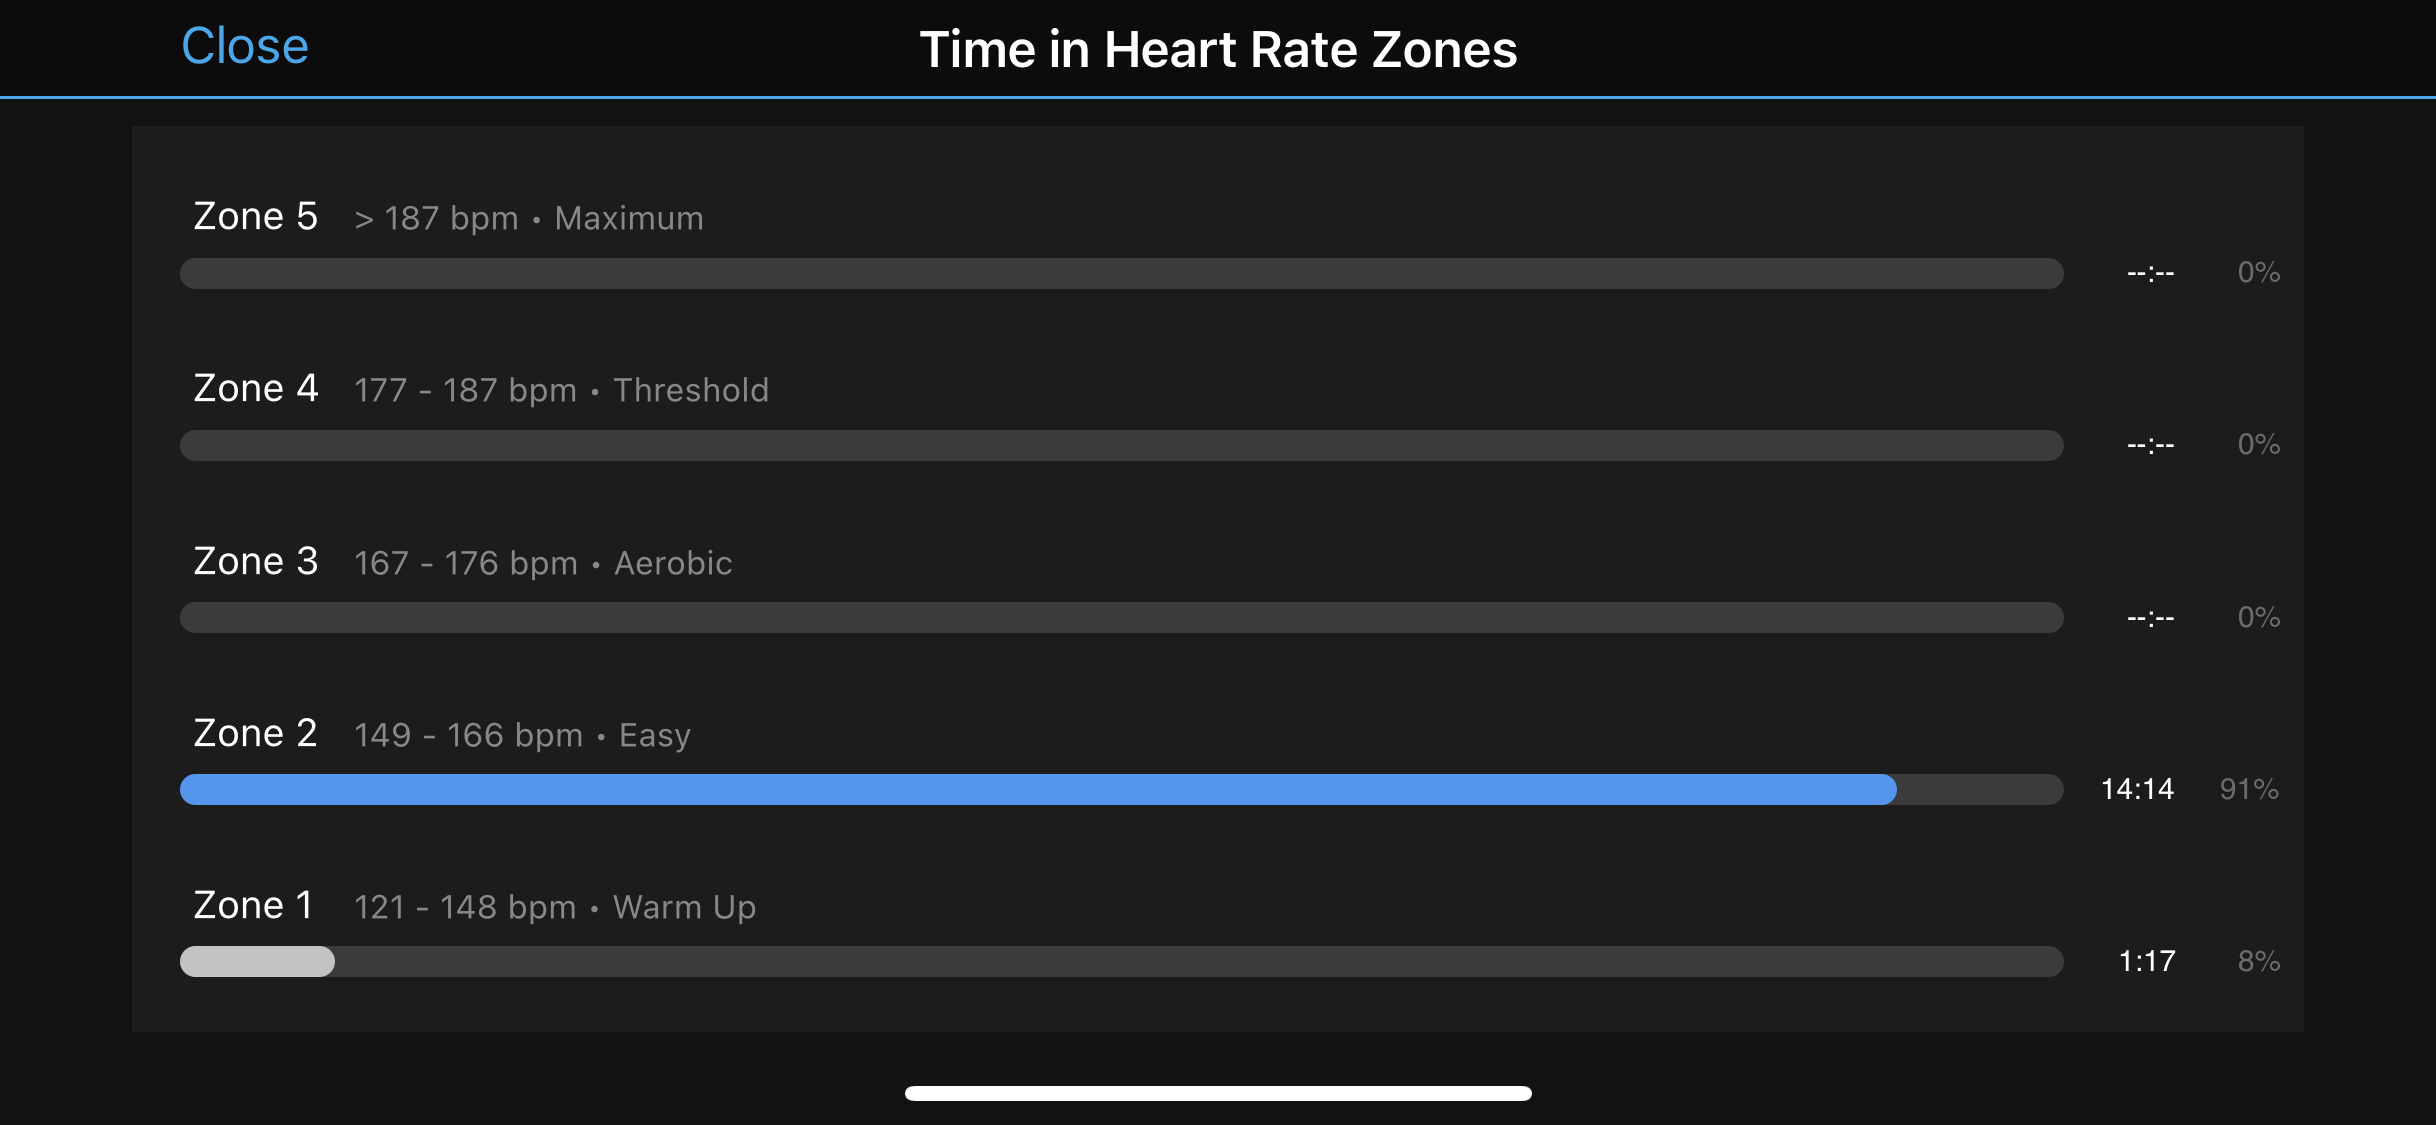Select the Zone 2 label

[x=256, y=733]
